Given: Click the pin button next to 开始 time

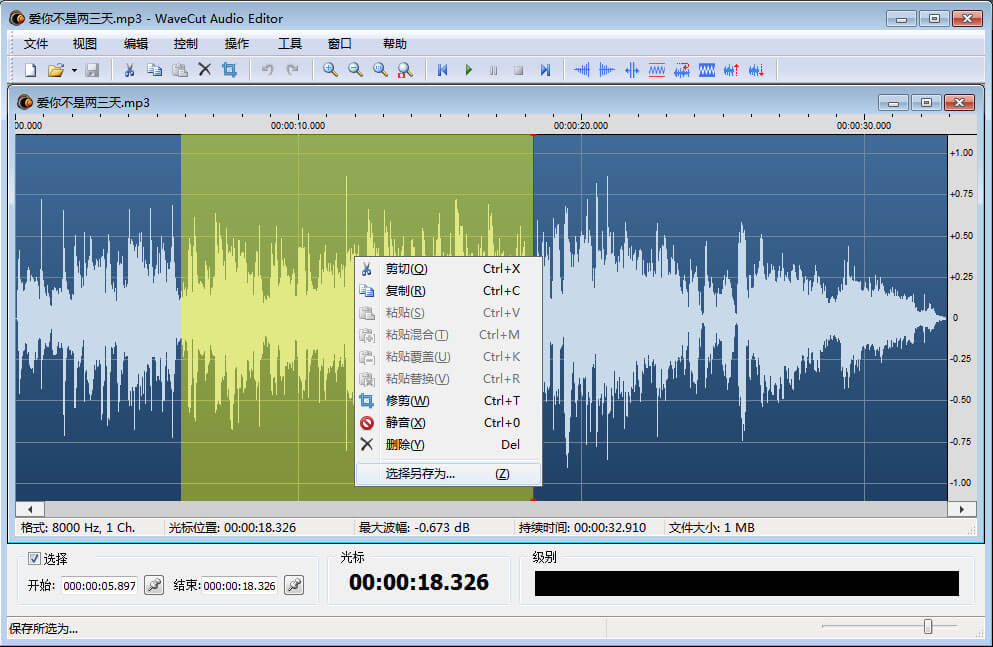Looking at the screenshot, I should [154, 585].
